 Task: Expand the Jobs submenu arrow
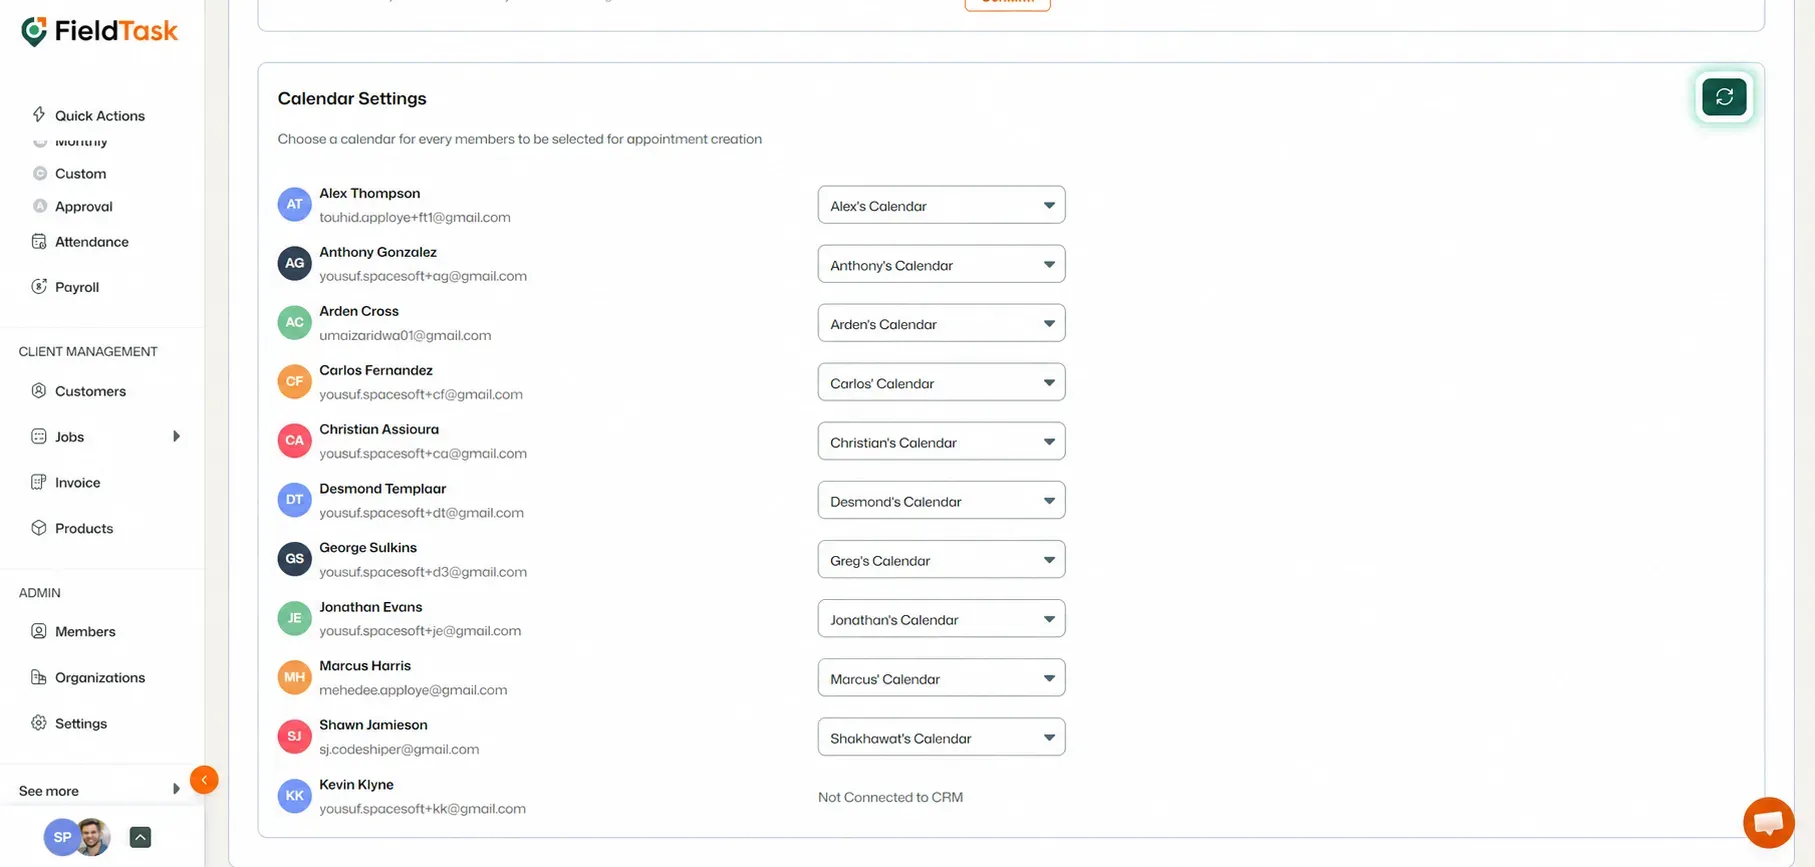pos(176,436)
